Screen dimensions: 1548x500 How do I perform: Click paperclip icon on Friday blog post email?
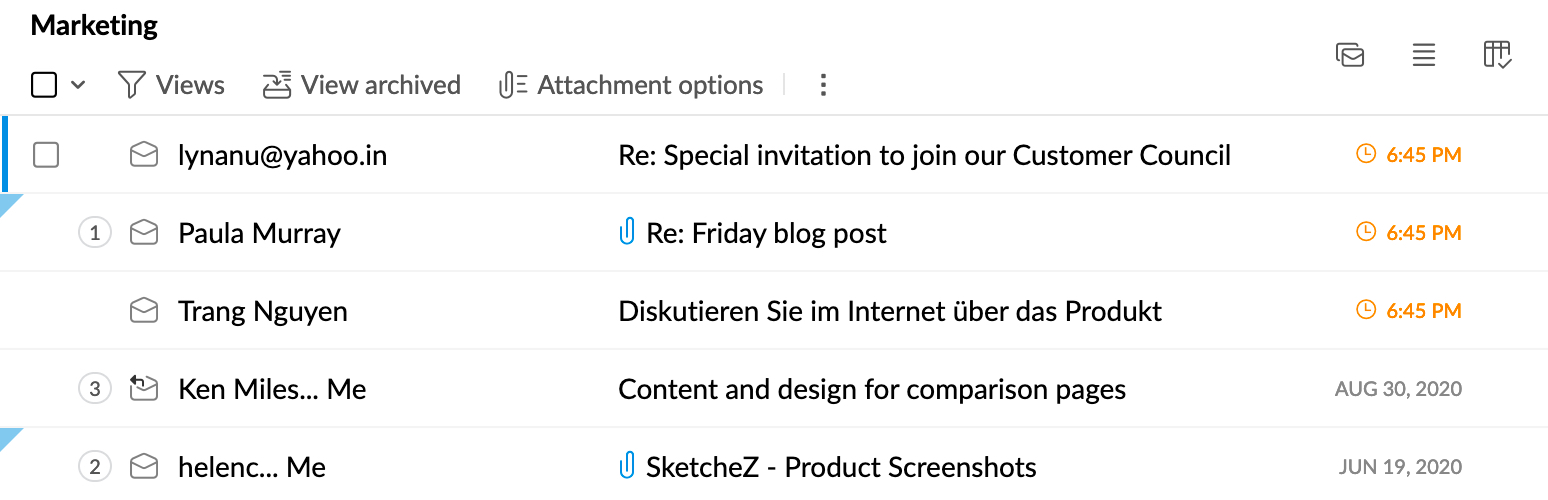coord(627,233)
